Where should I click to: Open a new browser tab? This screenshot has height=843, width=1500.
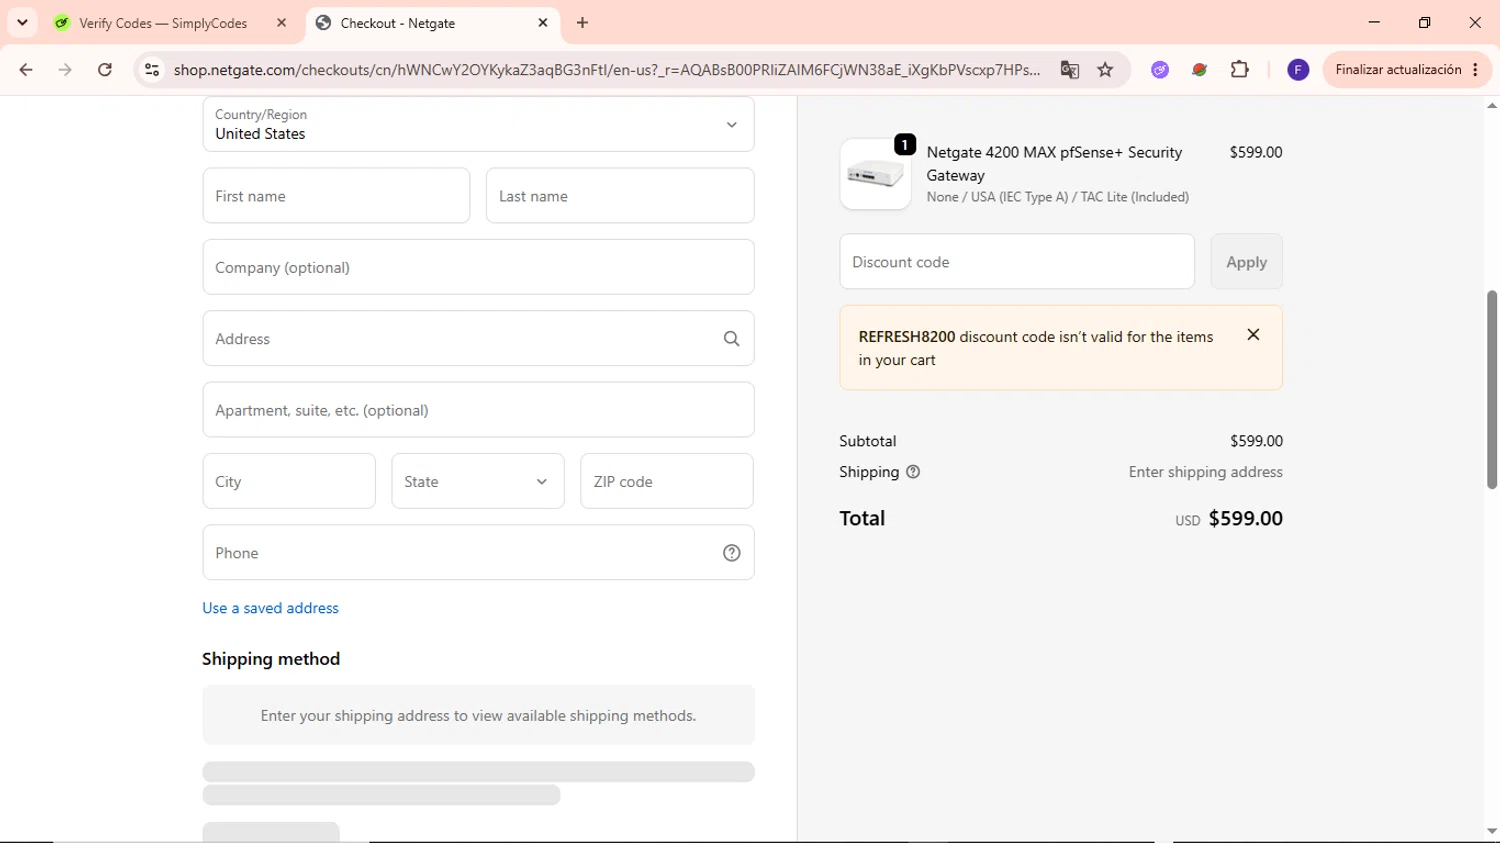[582, 23]
